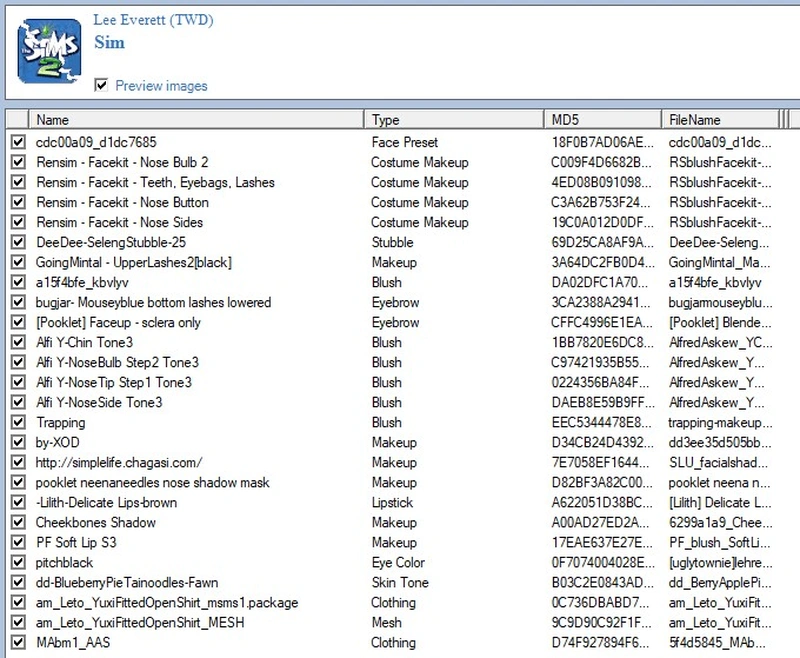The width and height of the screenshot is (800, 658).
Task: Uncheck the DeeDee-SelengStubble-25 checkbox
Action: point(18,242)
